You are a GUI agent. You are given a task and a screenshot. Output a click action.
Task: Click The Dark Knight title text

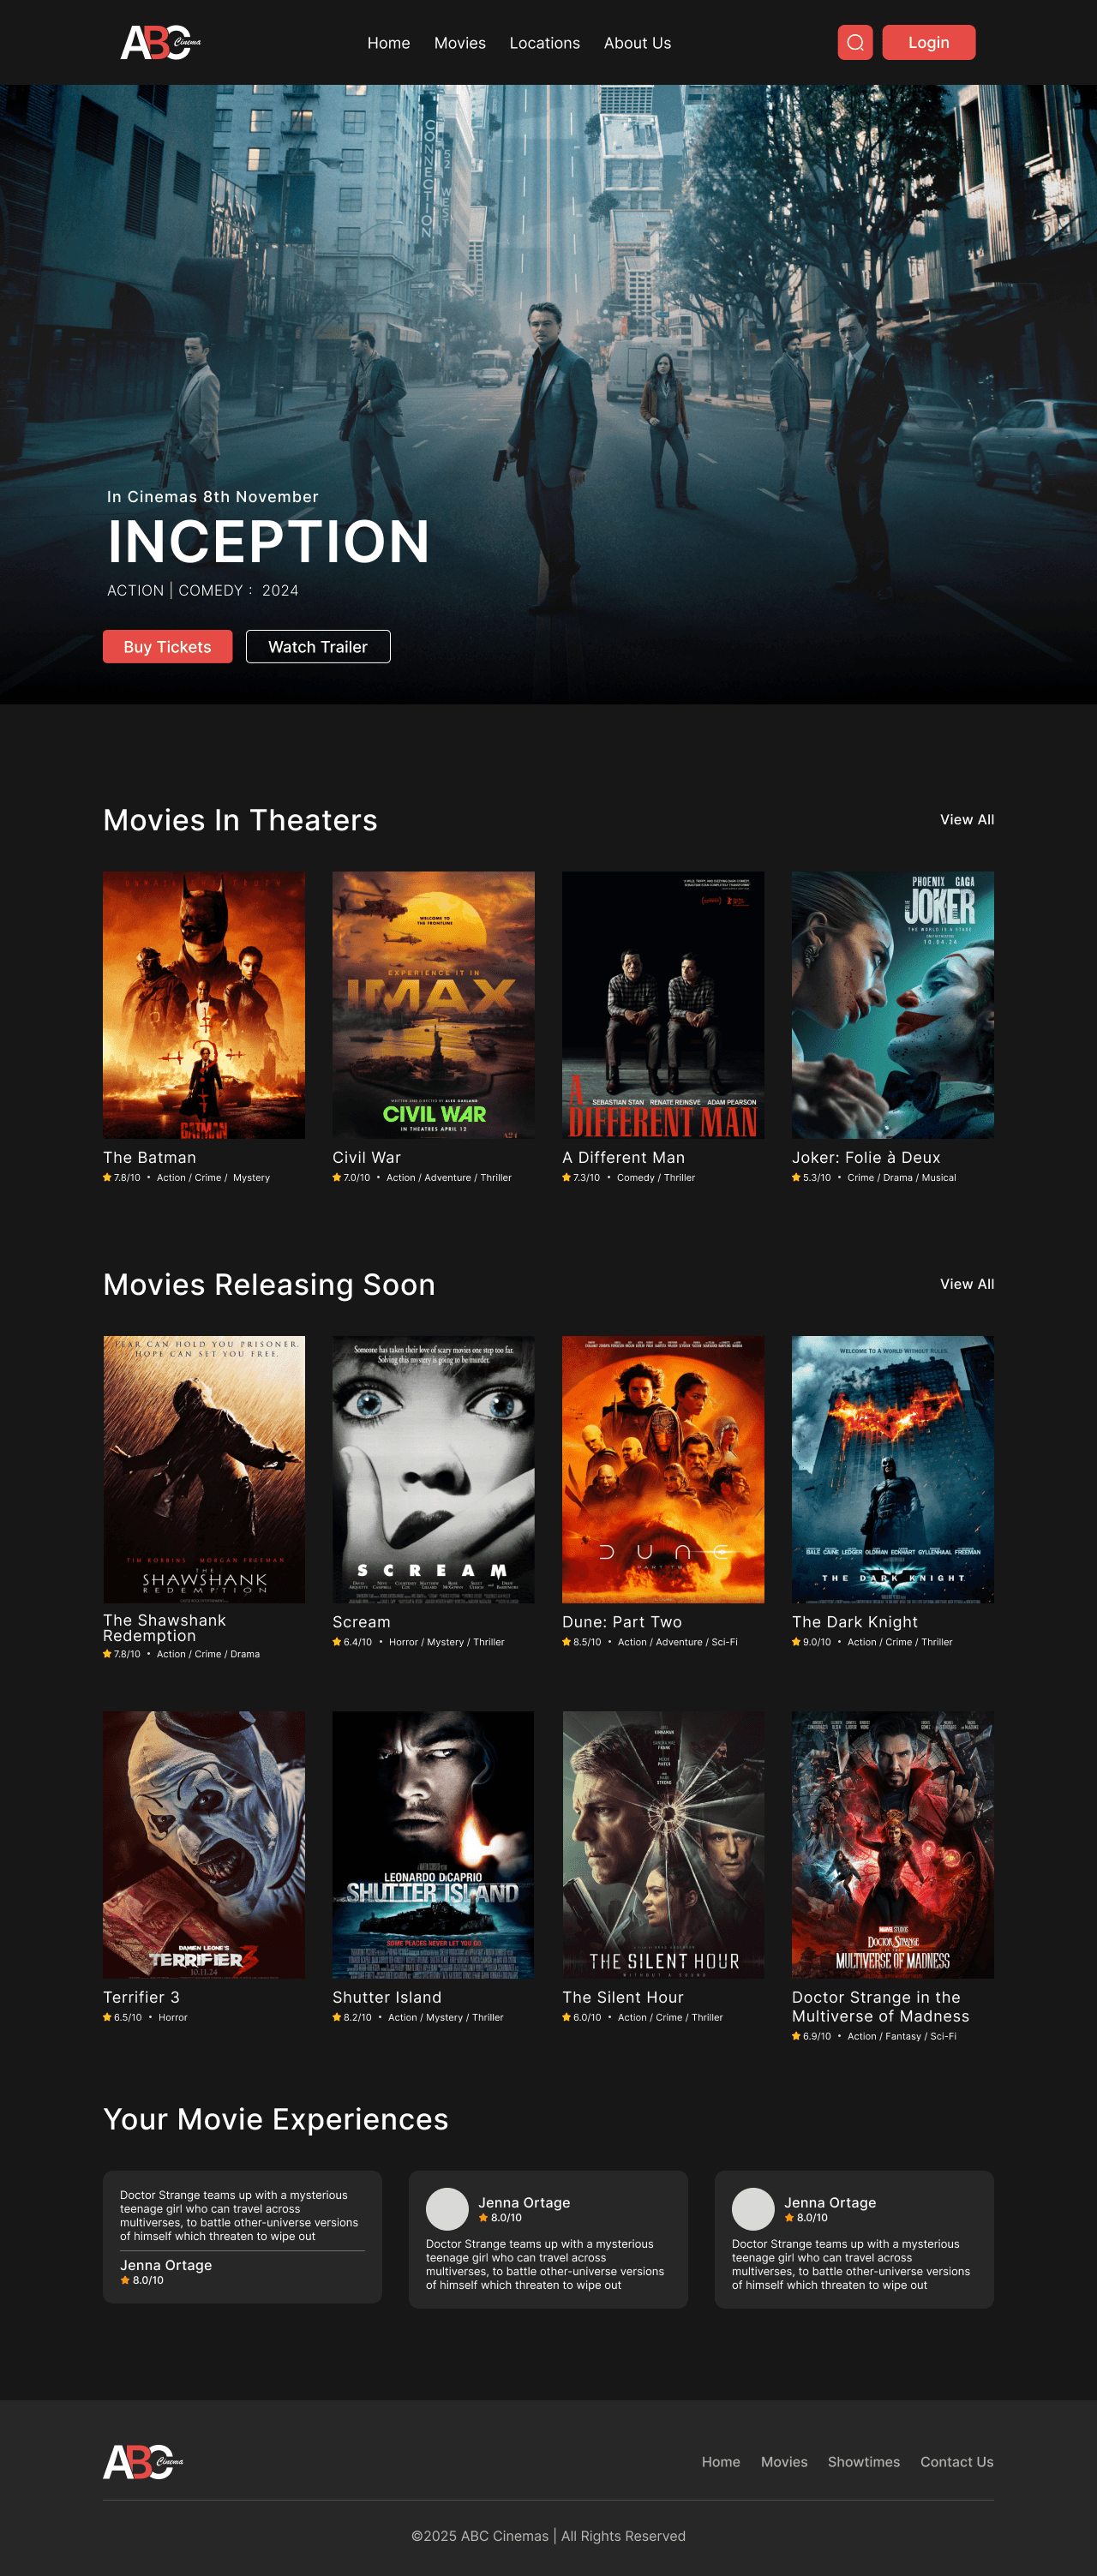855,1622
